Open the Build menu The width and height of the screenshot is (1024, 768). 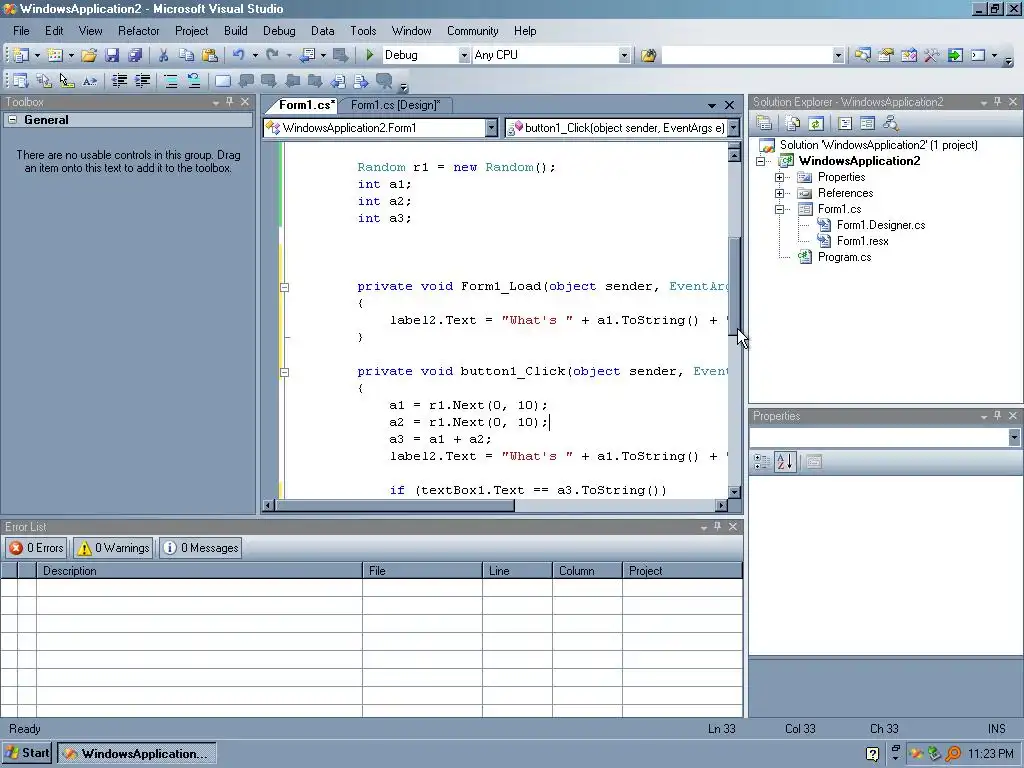click(x=235, y=31)
